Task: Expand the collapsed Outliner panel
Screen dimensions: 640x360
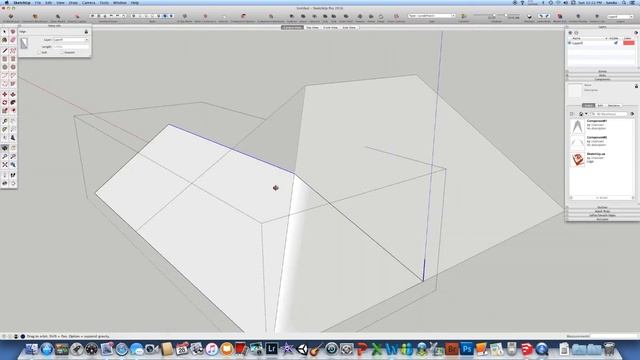Action: (x=602, y=207)
